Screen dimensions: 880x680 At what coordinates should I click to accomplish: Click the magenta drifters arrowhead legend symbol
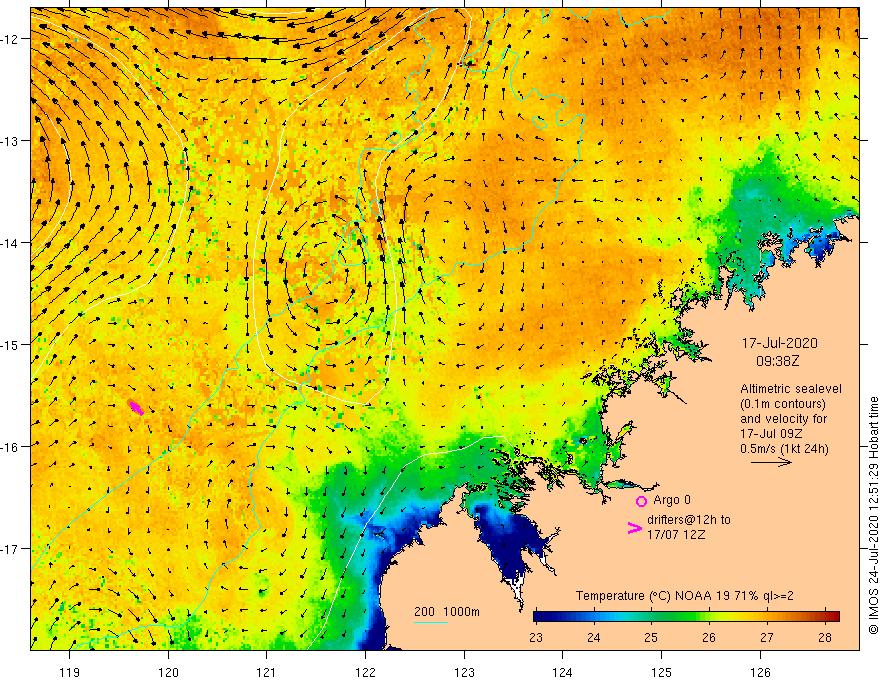[634, 528]
